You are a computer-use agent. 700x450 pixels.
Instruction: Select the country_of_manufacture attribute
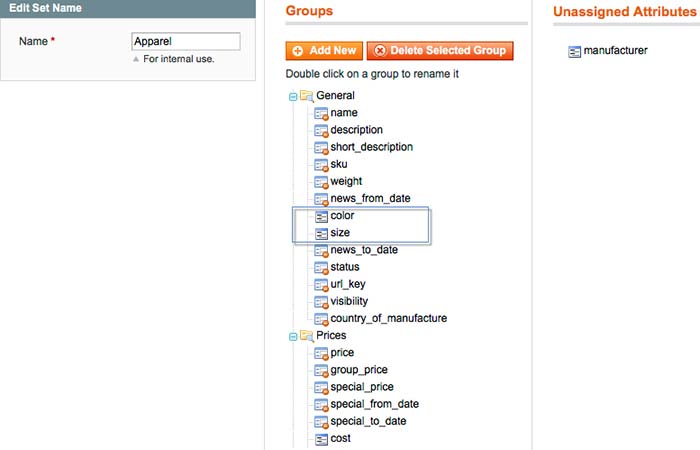pos(388,318)
